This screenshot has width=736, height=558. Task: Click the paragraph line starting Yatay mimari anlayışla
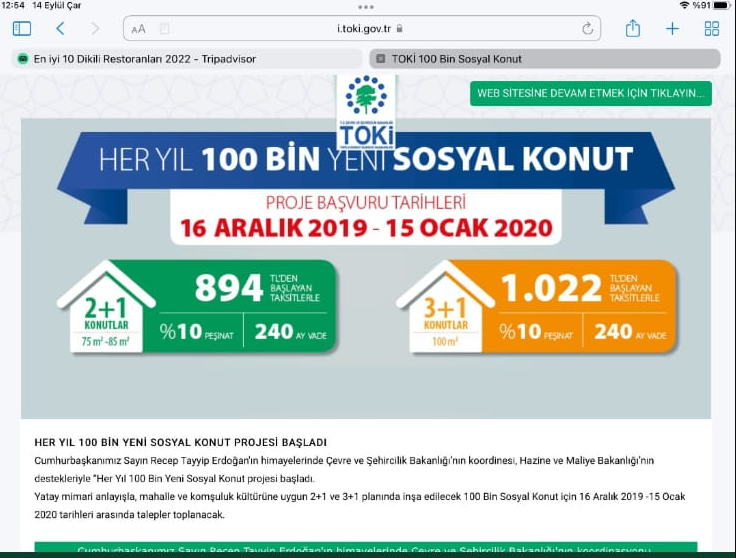[360, 497]
